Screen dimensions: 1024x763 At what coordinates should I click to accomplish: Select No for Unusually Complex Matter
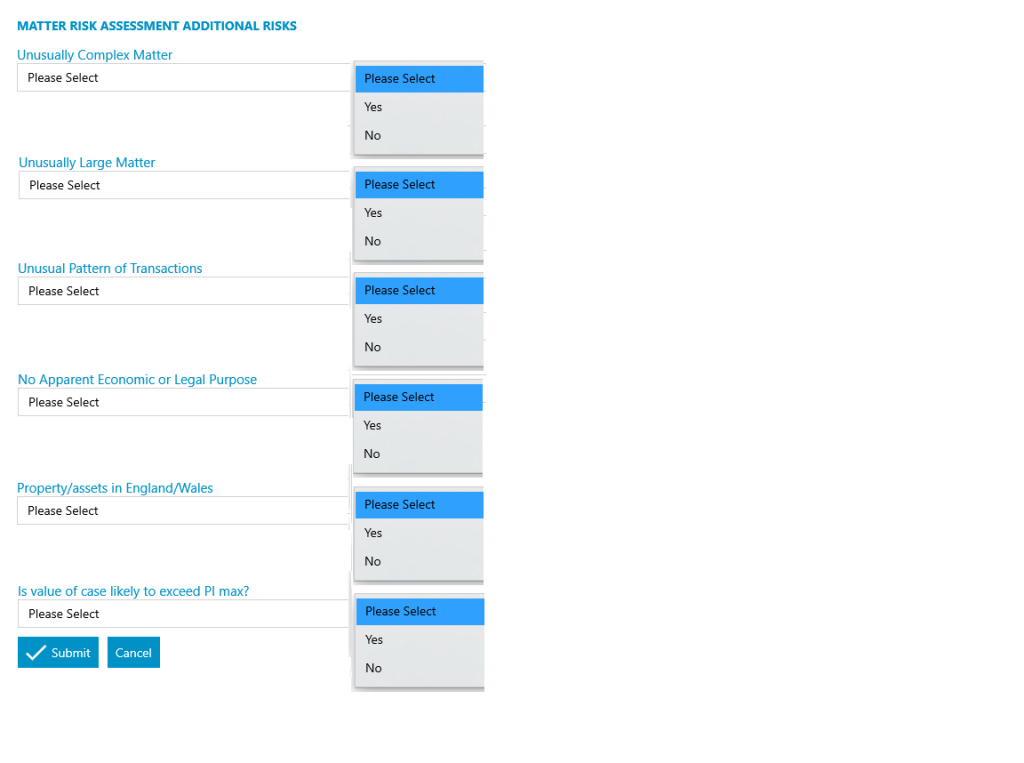pyautogui.click(x=419, y=136)
